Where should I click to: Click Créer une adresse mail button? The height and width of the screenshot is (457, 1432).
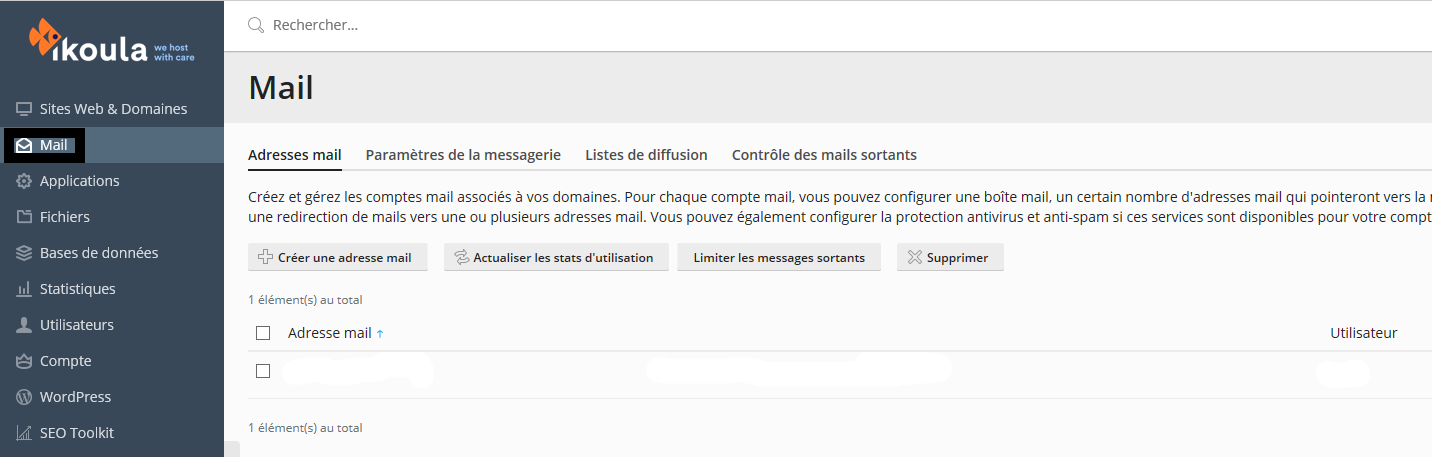pyautogui.click(x=338, y=257)
